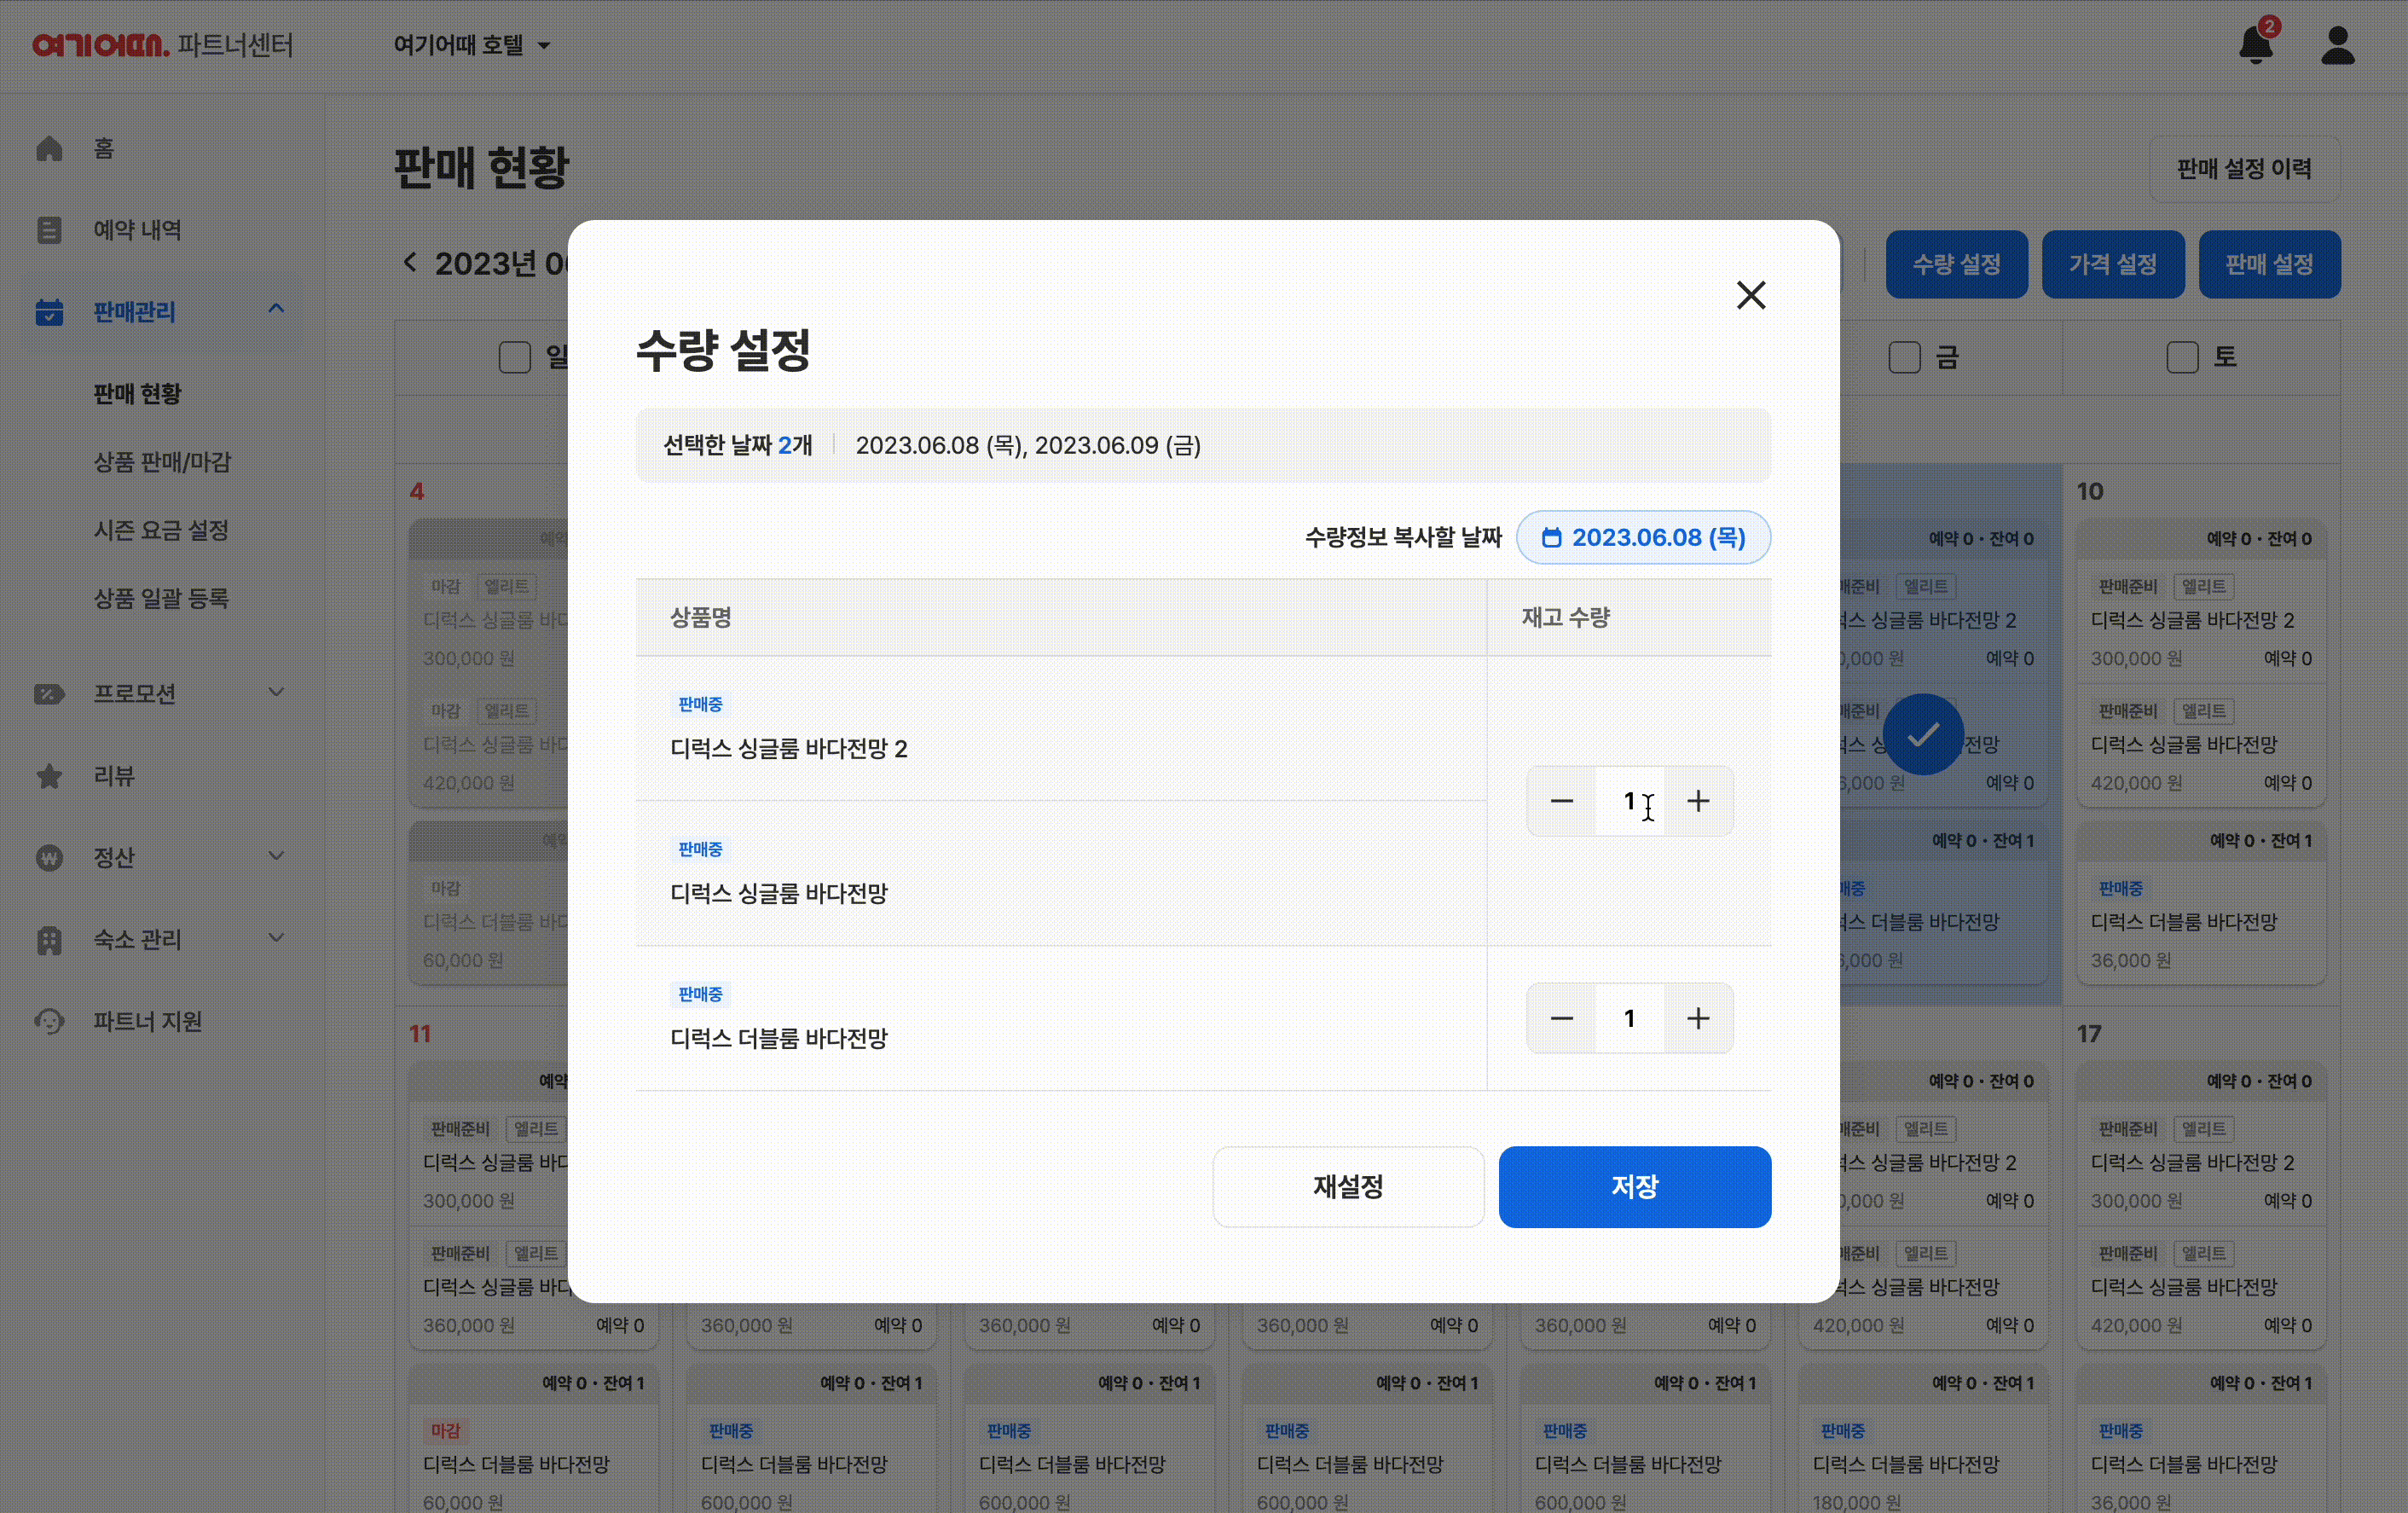Open 시즌 요금 설정 submenu item
Screen dimensions: 2408x1513
(x=161, y=530)
